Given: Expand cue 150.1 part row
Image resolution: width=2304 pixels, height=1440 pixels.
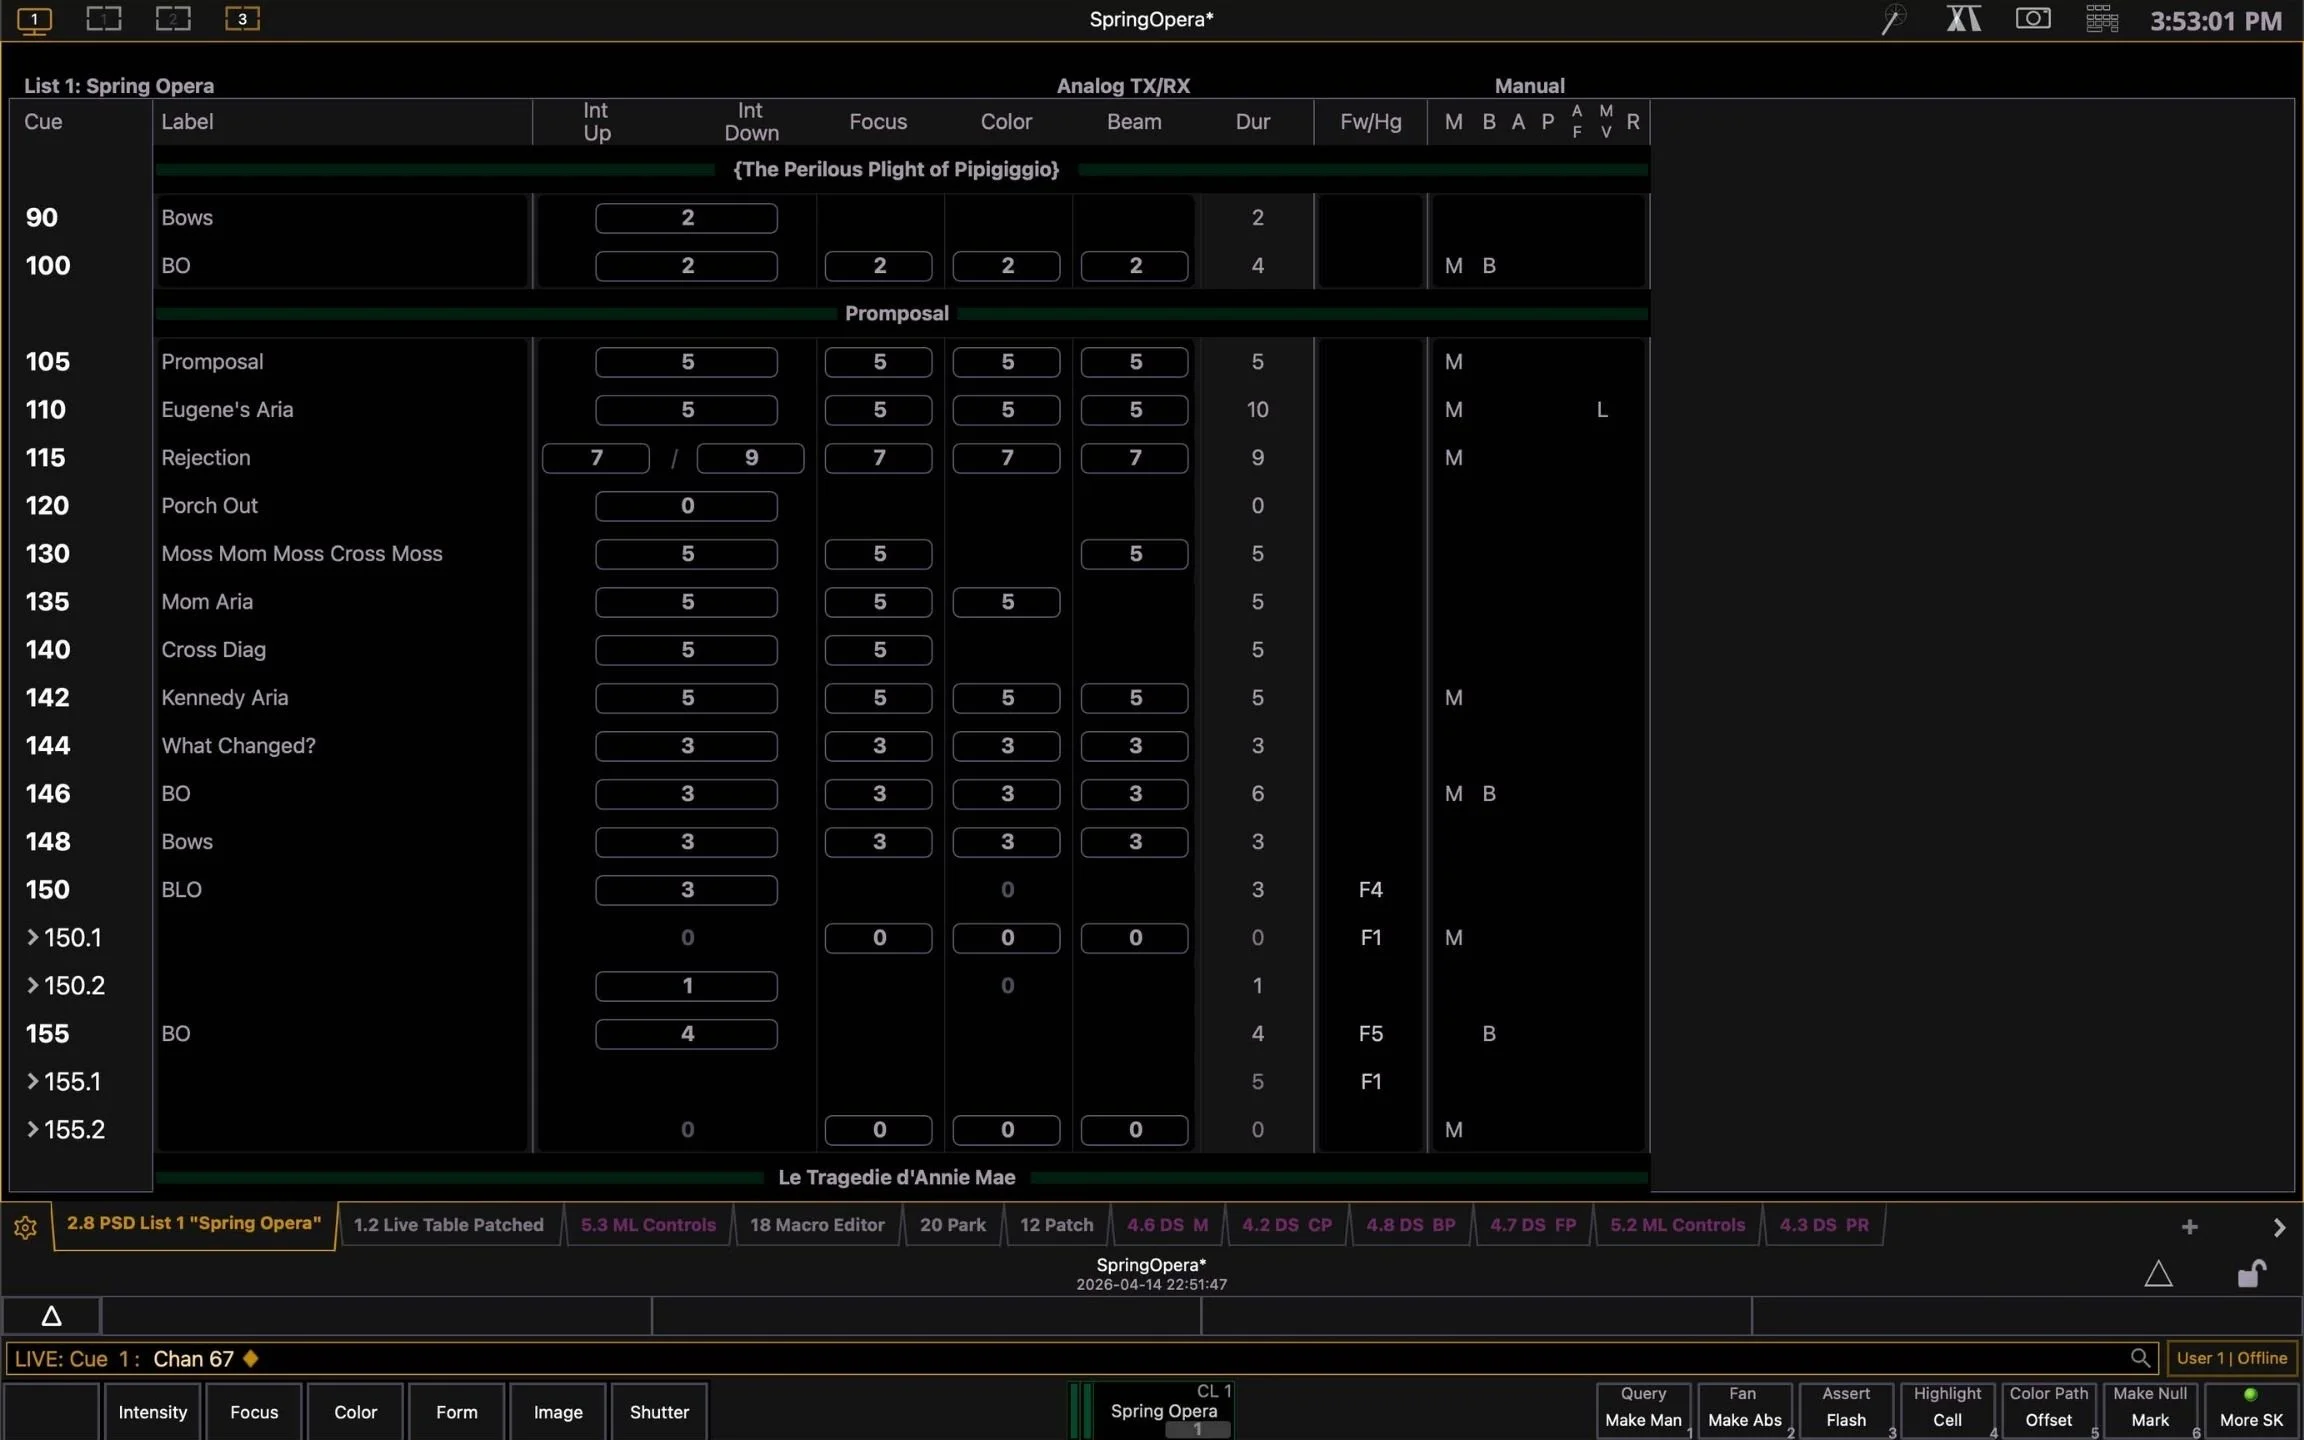Looking at the screenshot, I should pyautogui.click(x=33, y=937).
